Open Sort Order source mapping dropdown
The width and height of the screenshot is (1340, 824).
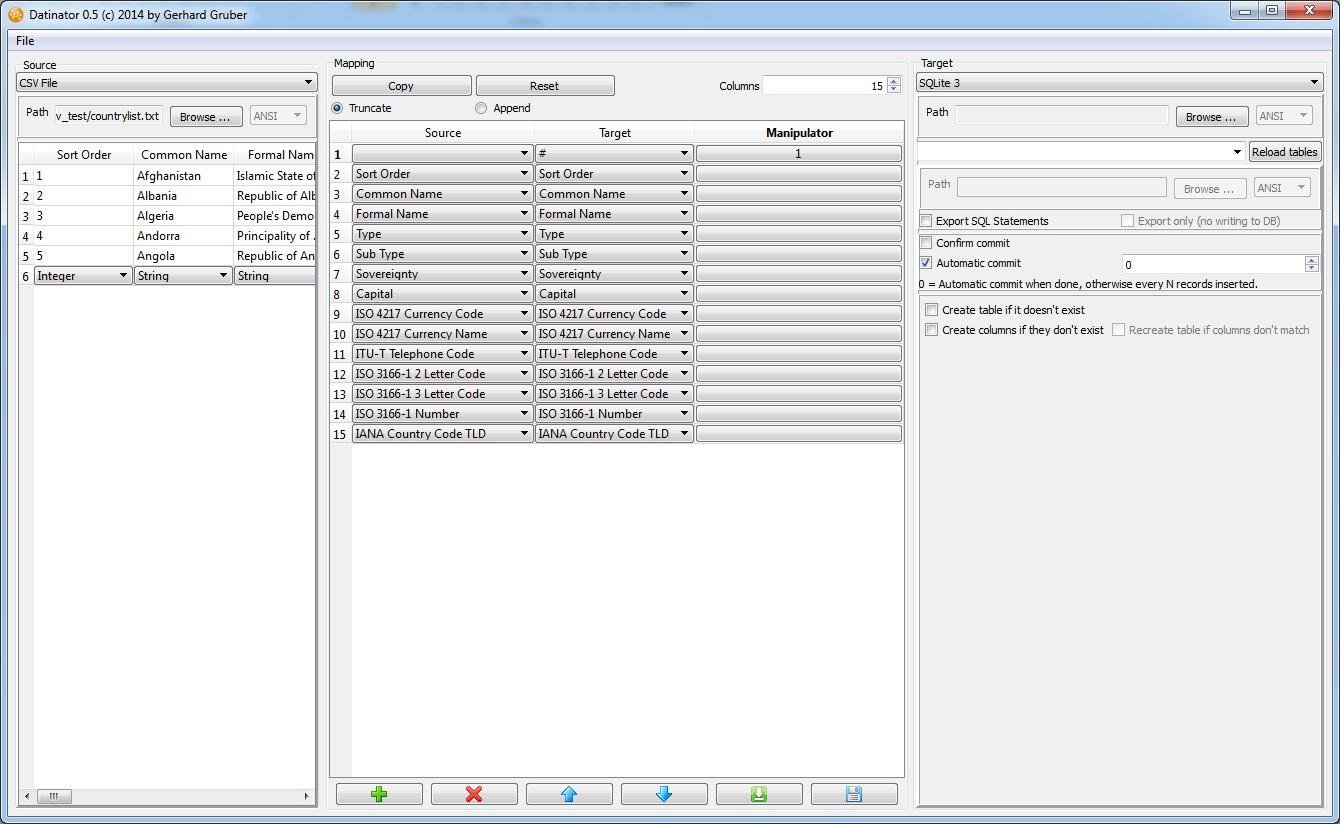pyautogui.click(x=442, y=174)
